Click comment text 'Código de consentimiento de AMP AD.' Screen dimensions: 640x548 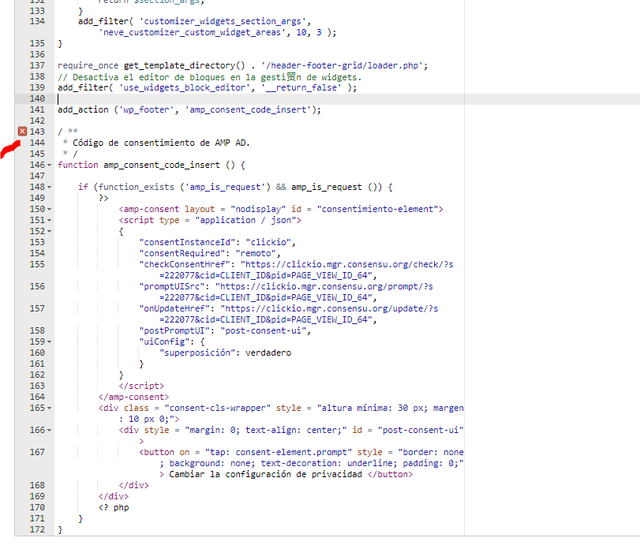pos(161,143)
